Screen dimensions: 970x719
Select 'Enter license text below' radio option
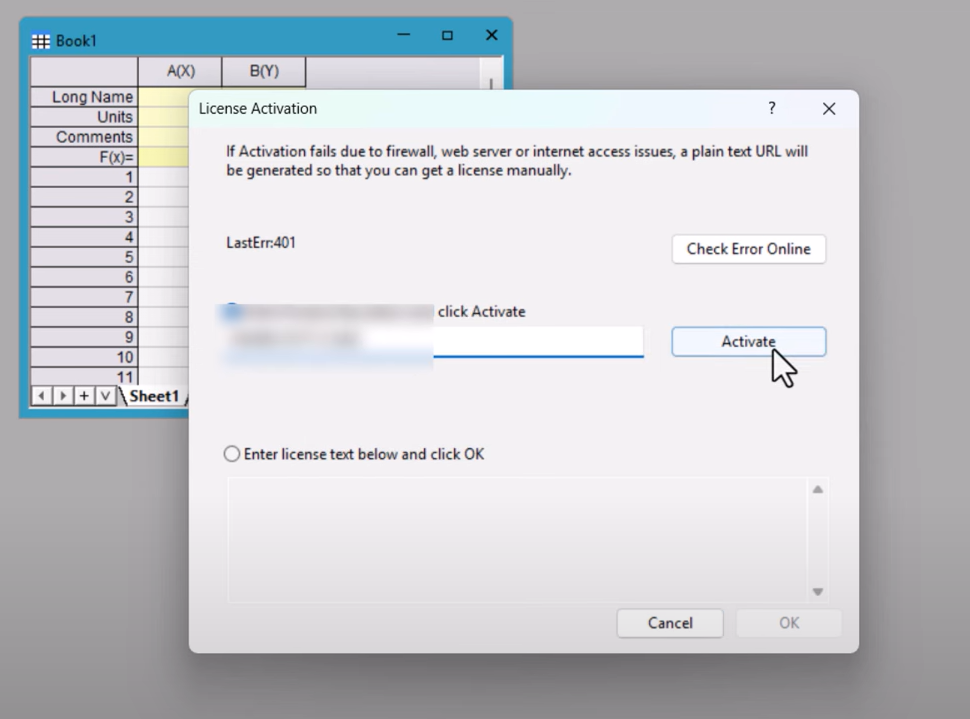[x=232, y=454]
